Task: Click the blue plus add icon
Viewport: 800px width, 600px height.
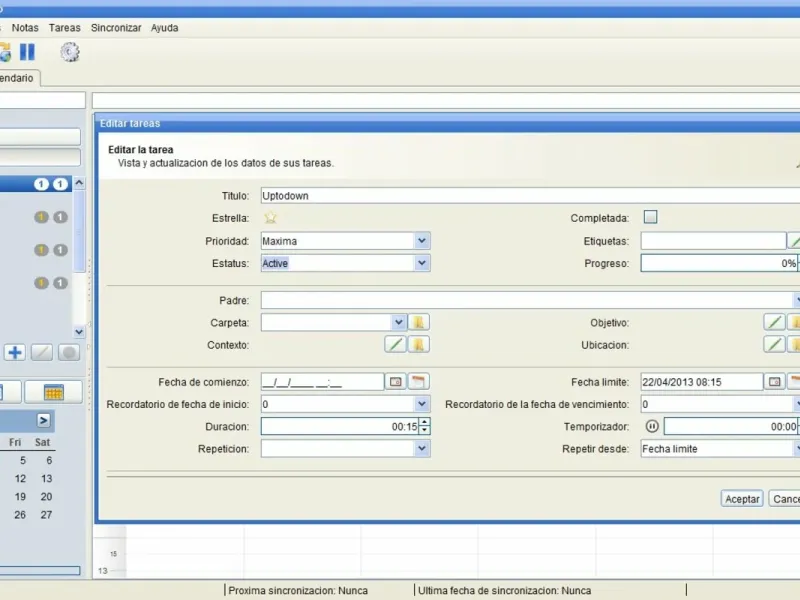Action: (x=15, y=352)
